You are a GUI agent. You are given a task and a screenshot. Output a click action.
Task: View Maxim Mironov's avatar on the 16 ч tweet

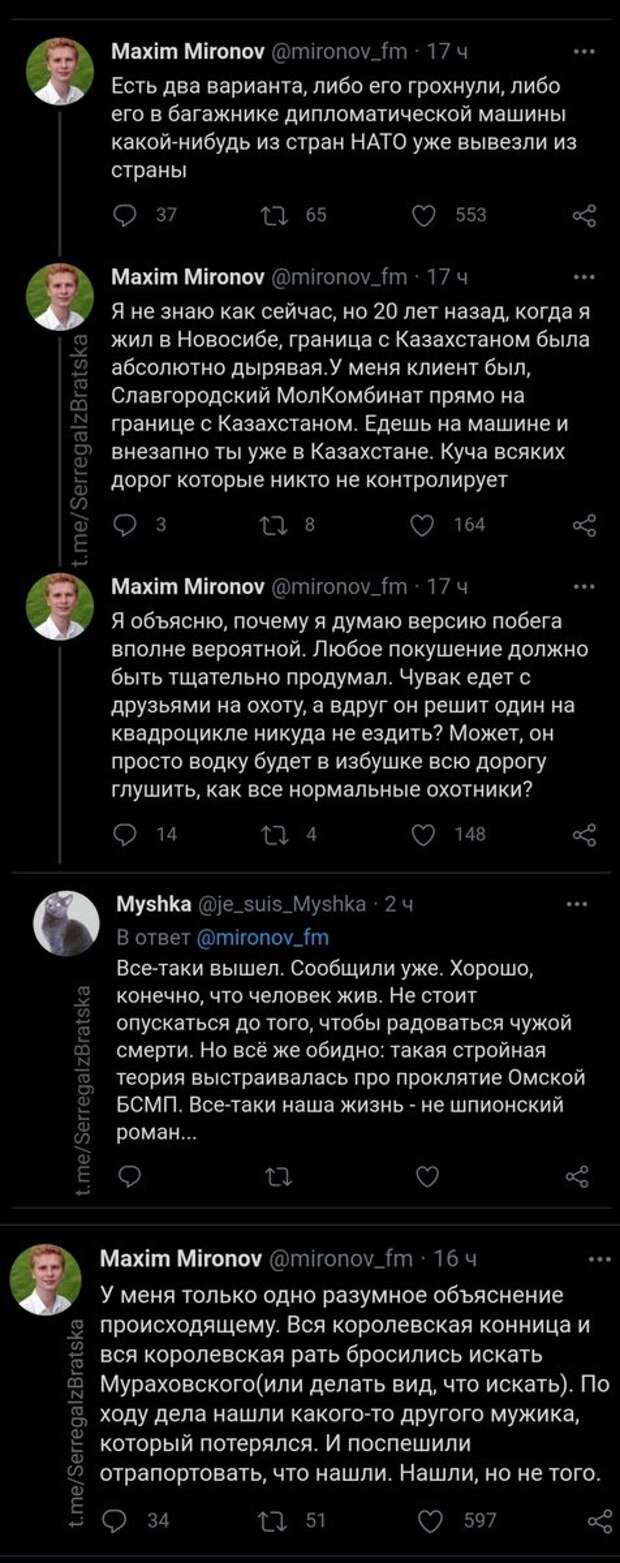45,1279
